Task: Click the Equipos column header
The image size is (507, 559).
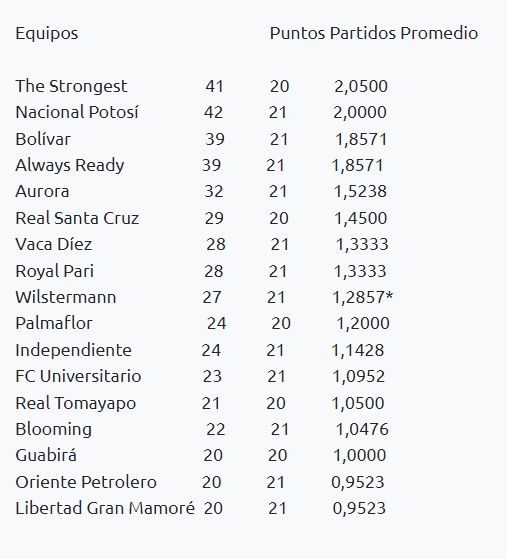Action: pyautogui.click(x=47, y=34)
